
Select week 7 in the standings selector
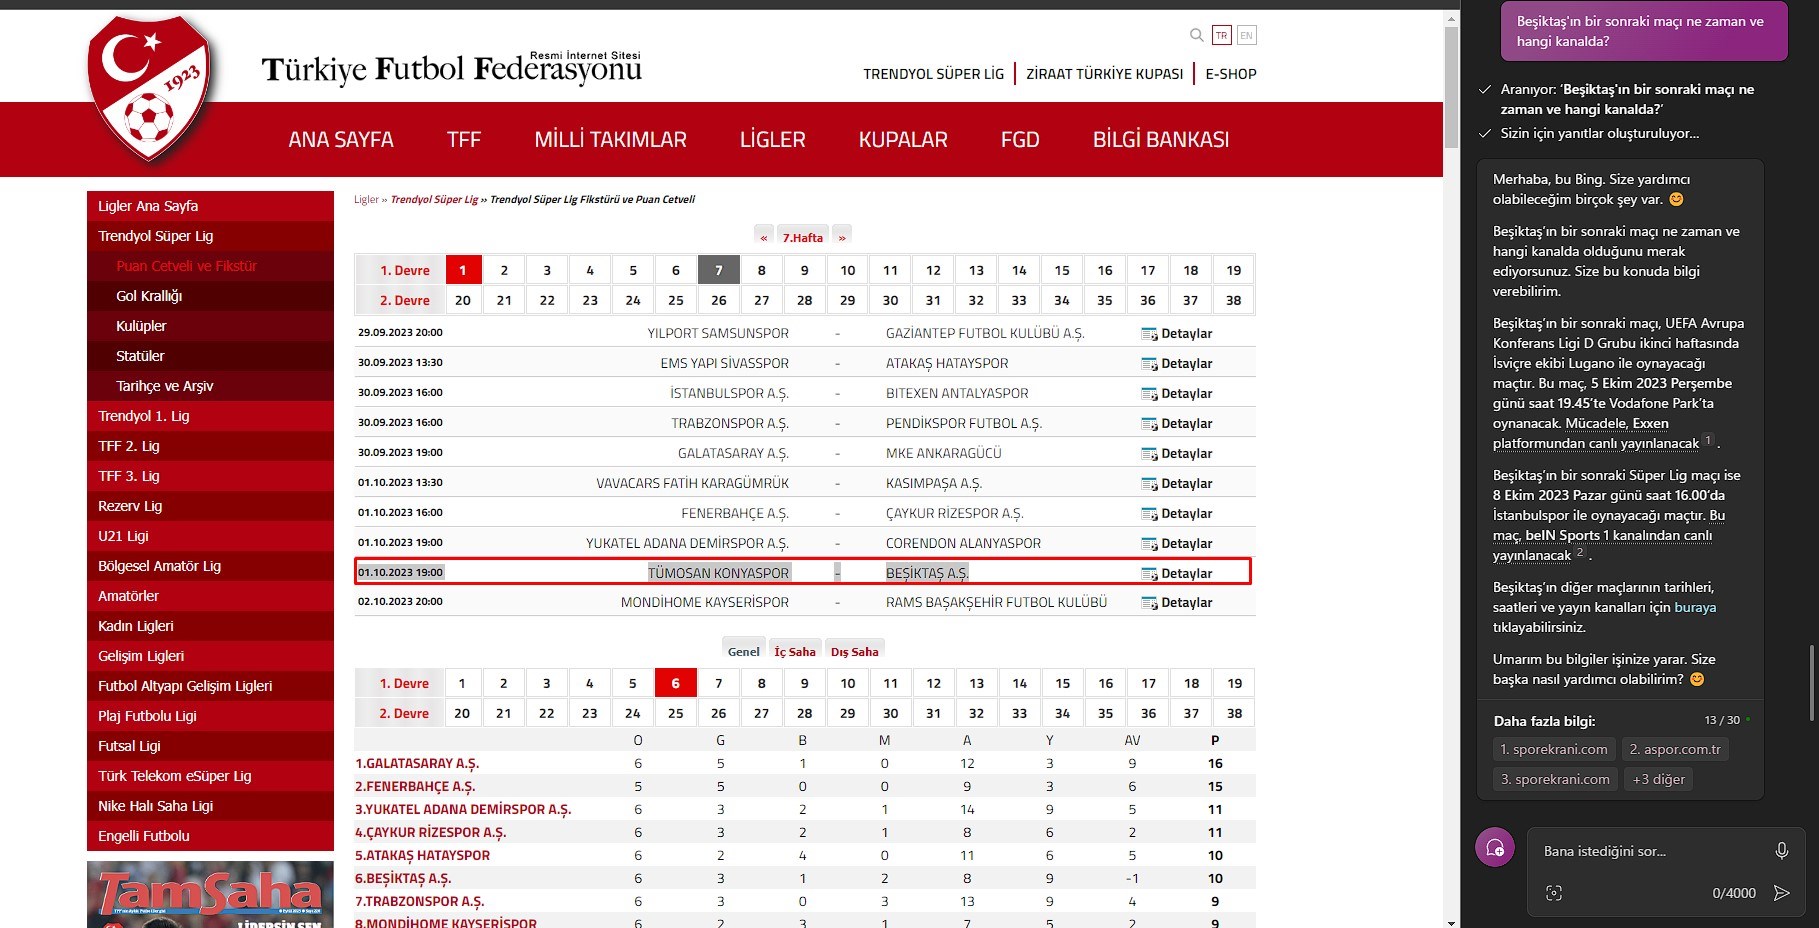(x=719, y=683)
